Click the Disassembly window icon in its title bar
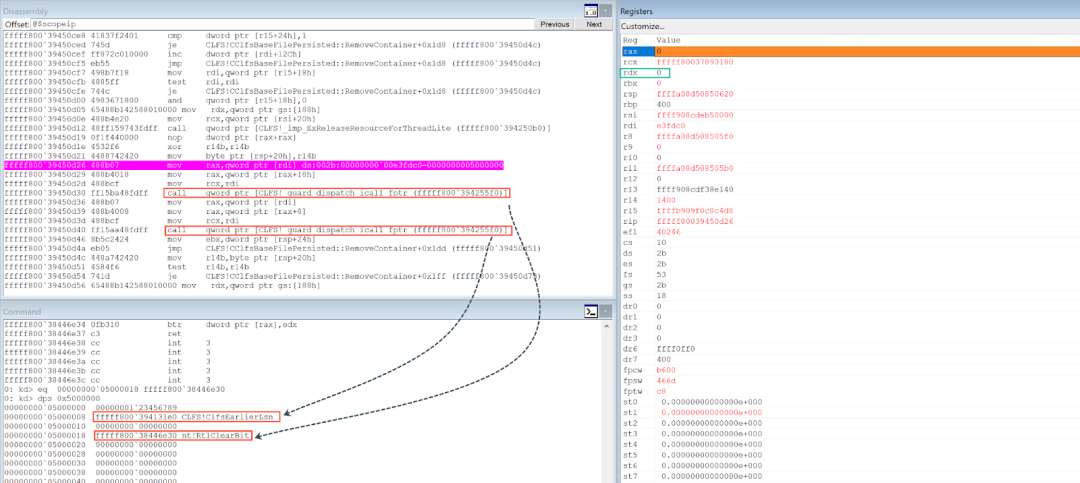The width and height of the screenshot is (1080, 483). pos(590,9)
